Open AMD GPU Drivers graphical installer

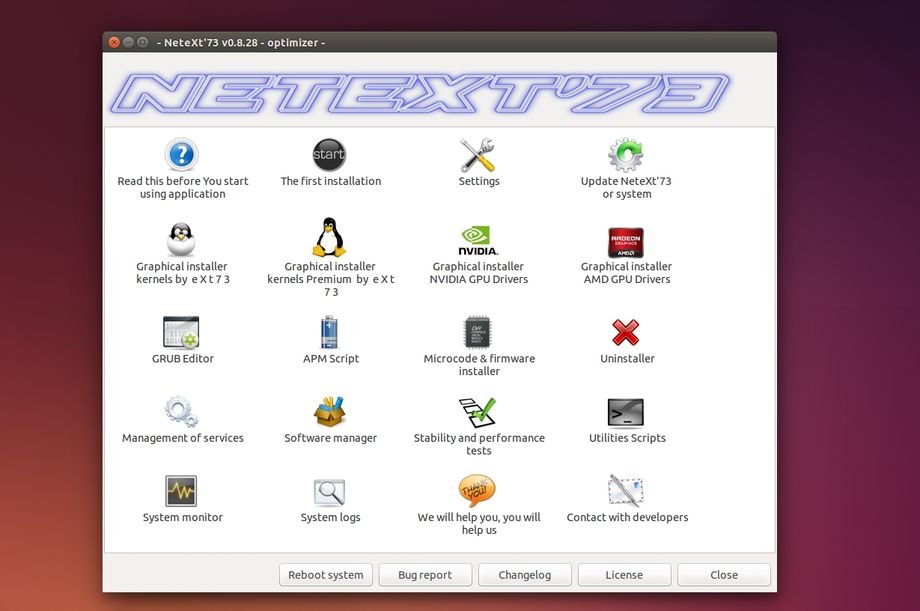click(626, 241)
